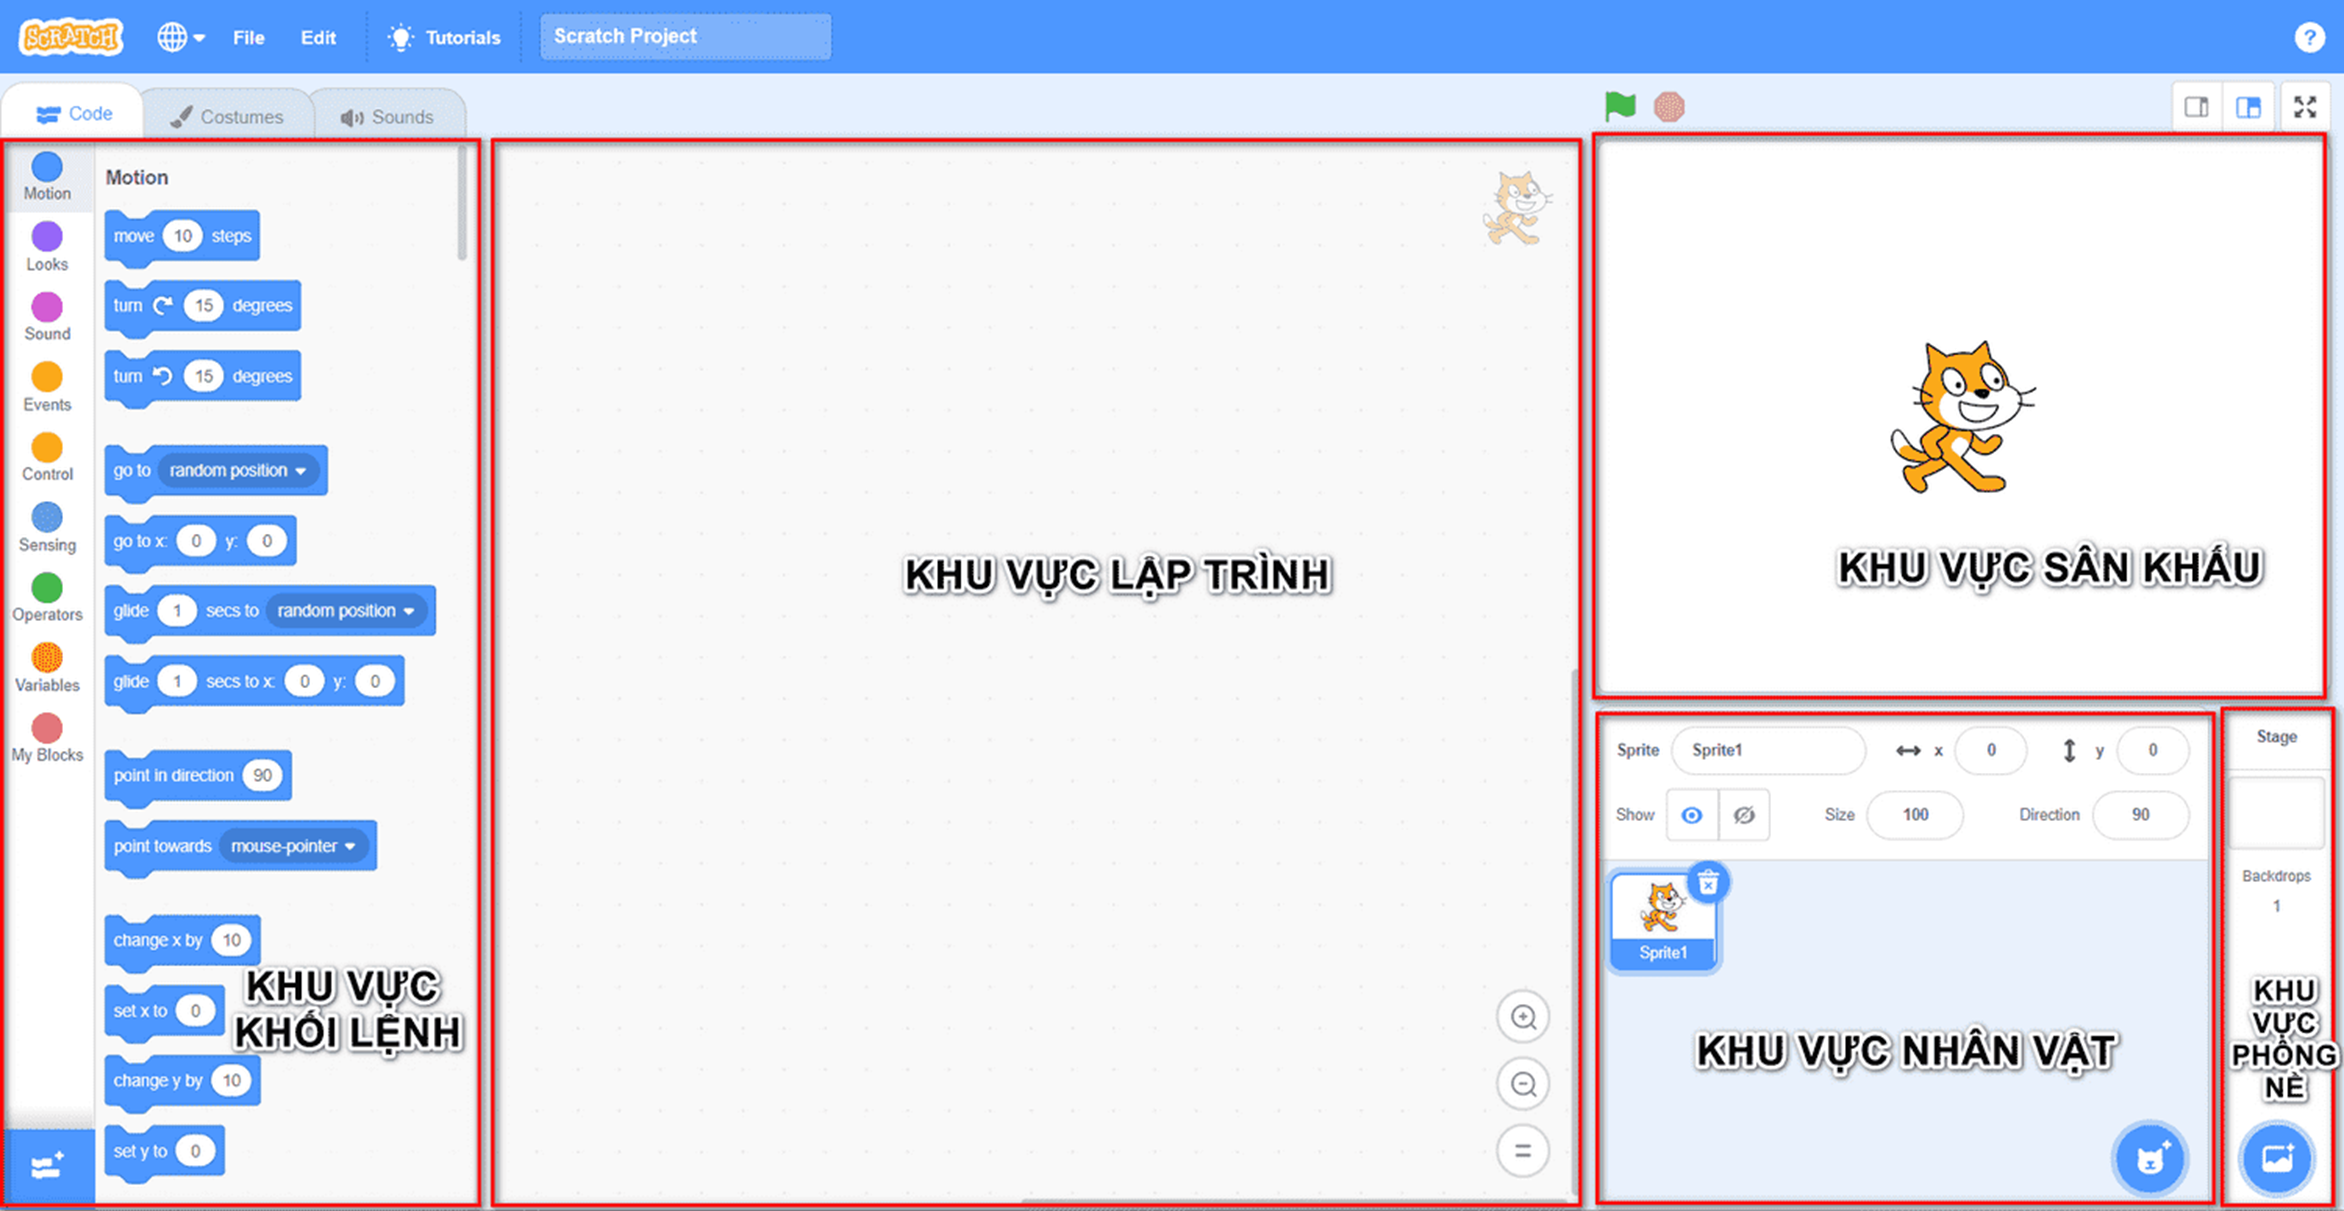Click the Add Extension button
This screenshot has height=1211, width=2344.
[x=49, y=1165]
